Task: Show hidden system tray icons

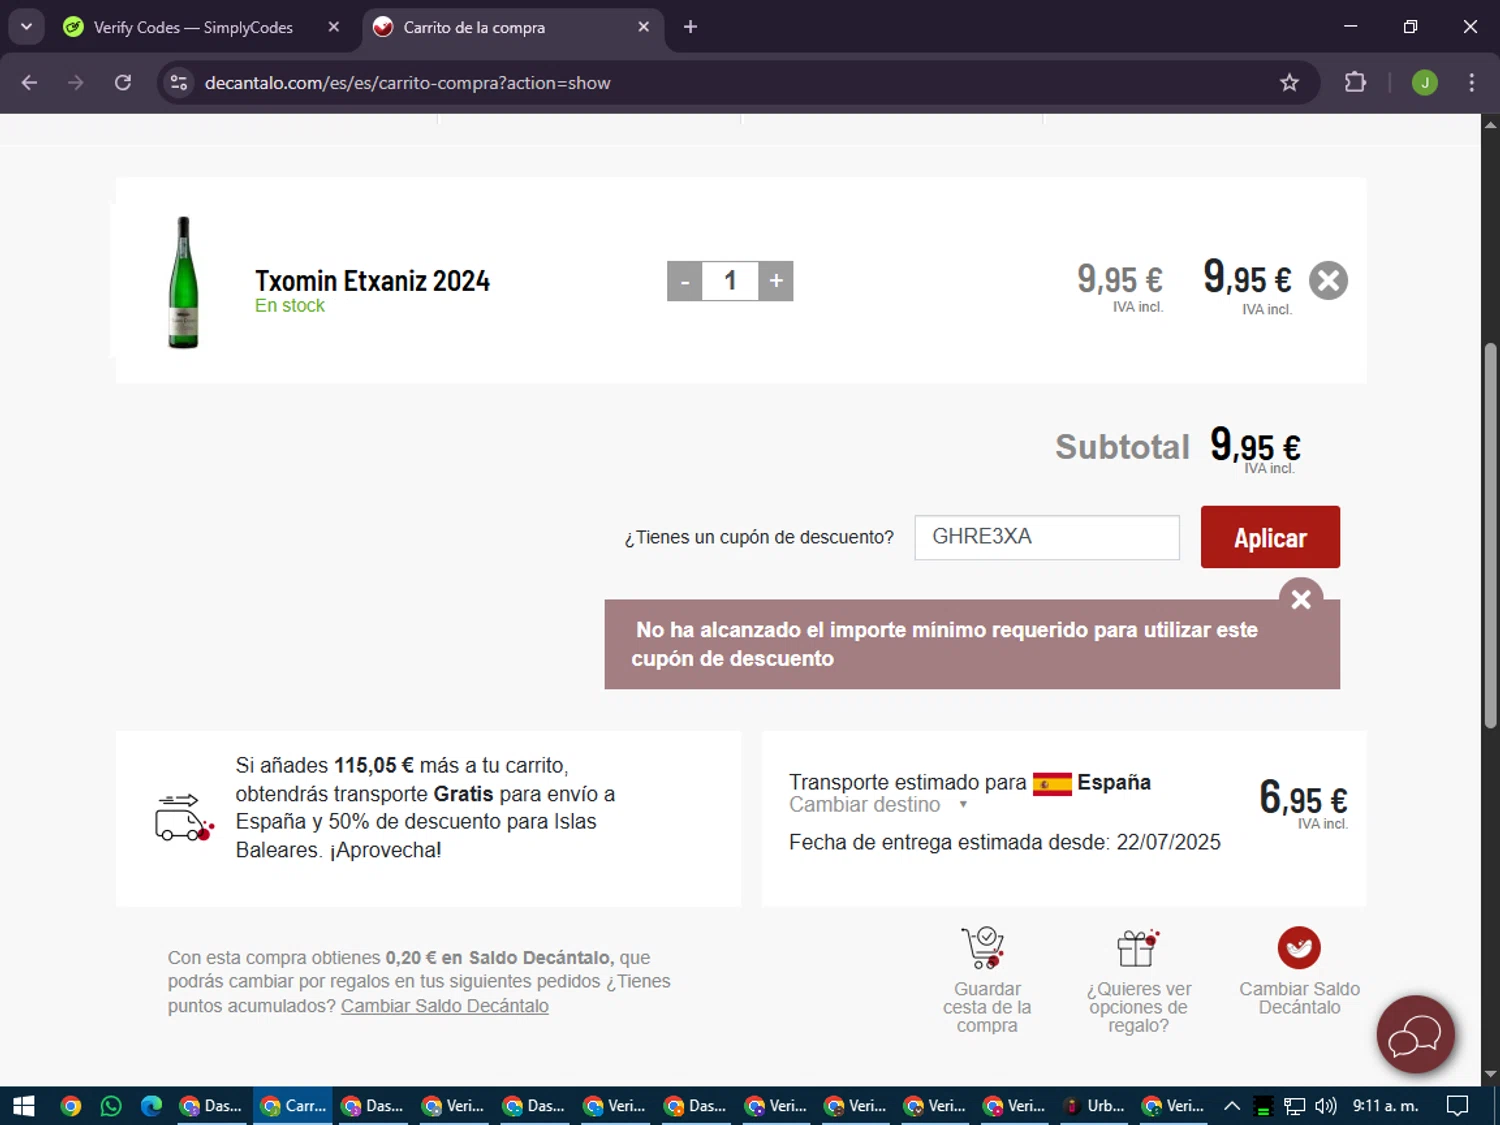Action: 1232,1106
